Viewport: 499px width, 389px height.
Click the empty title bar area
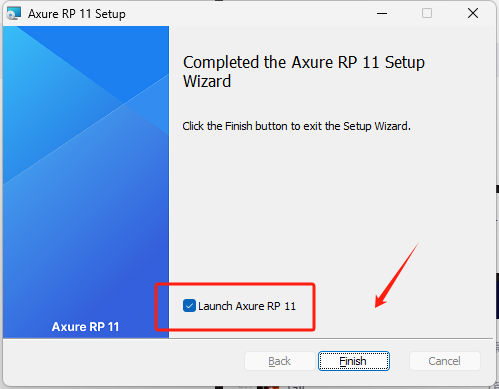(x=250, y=14)
